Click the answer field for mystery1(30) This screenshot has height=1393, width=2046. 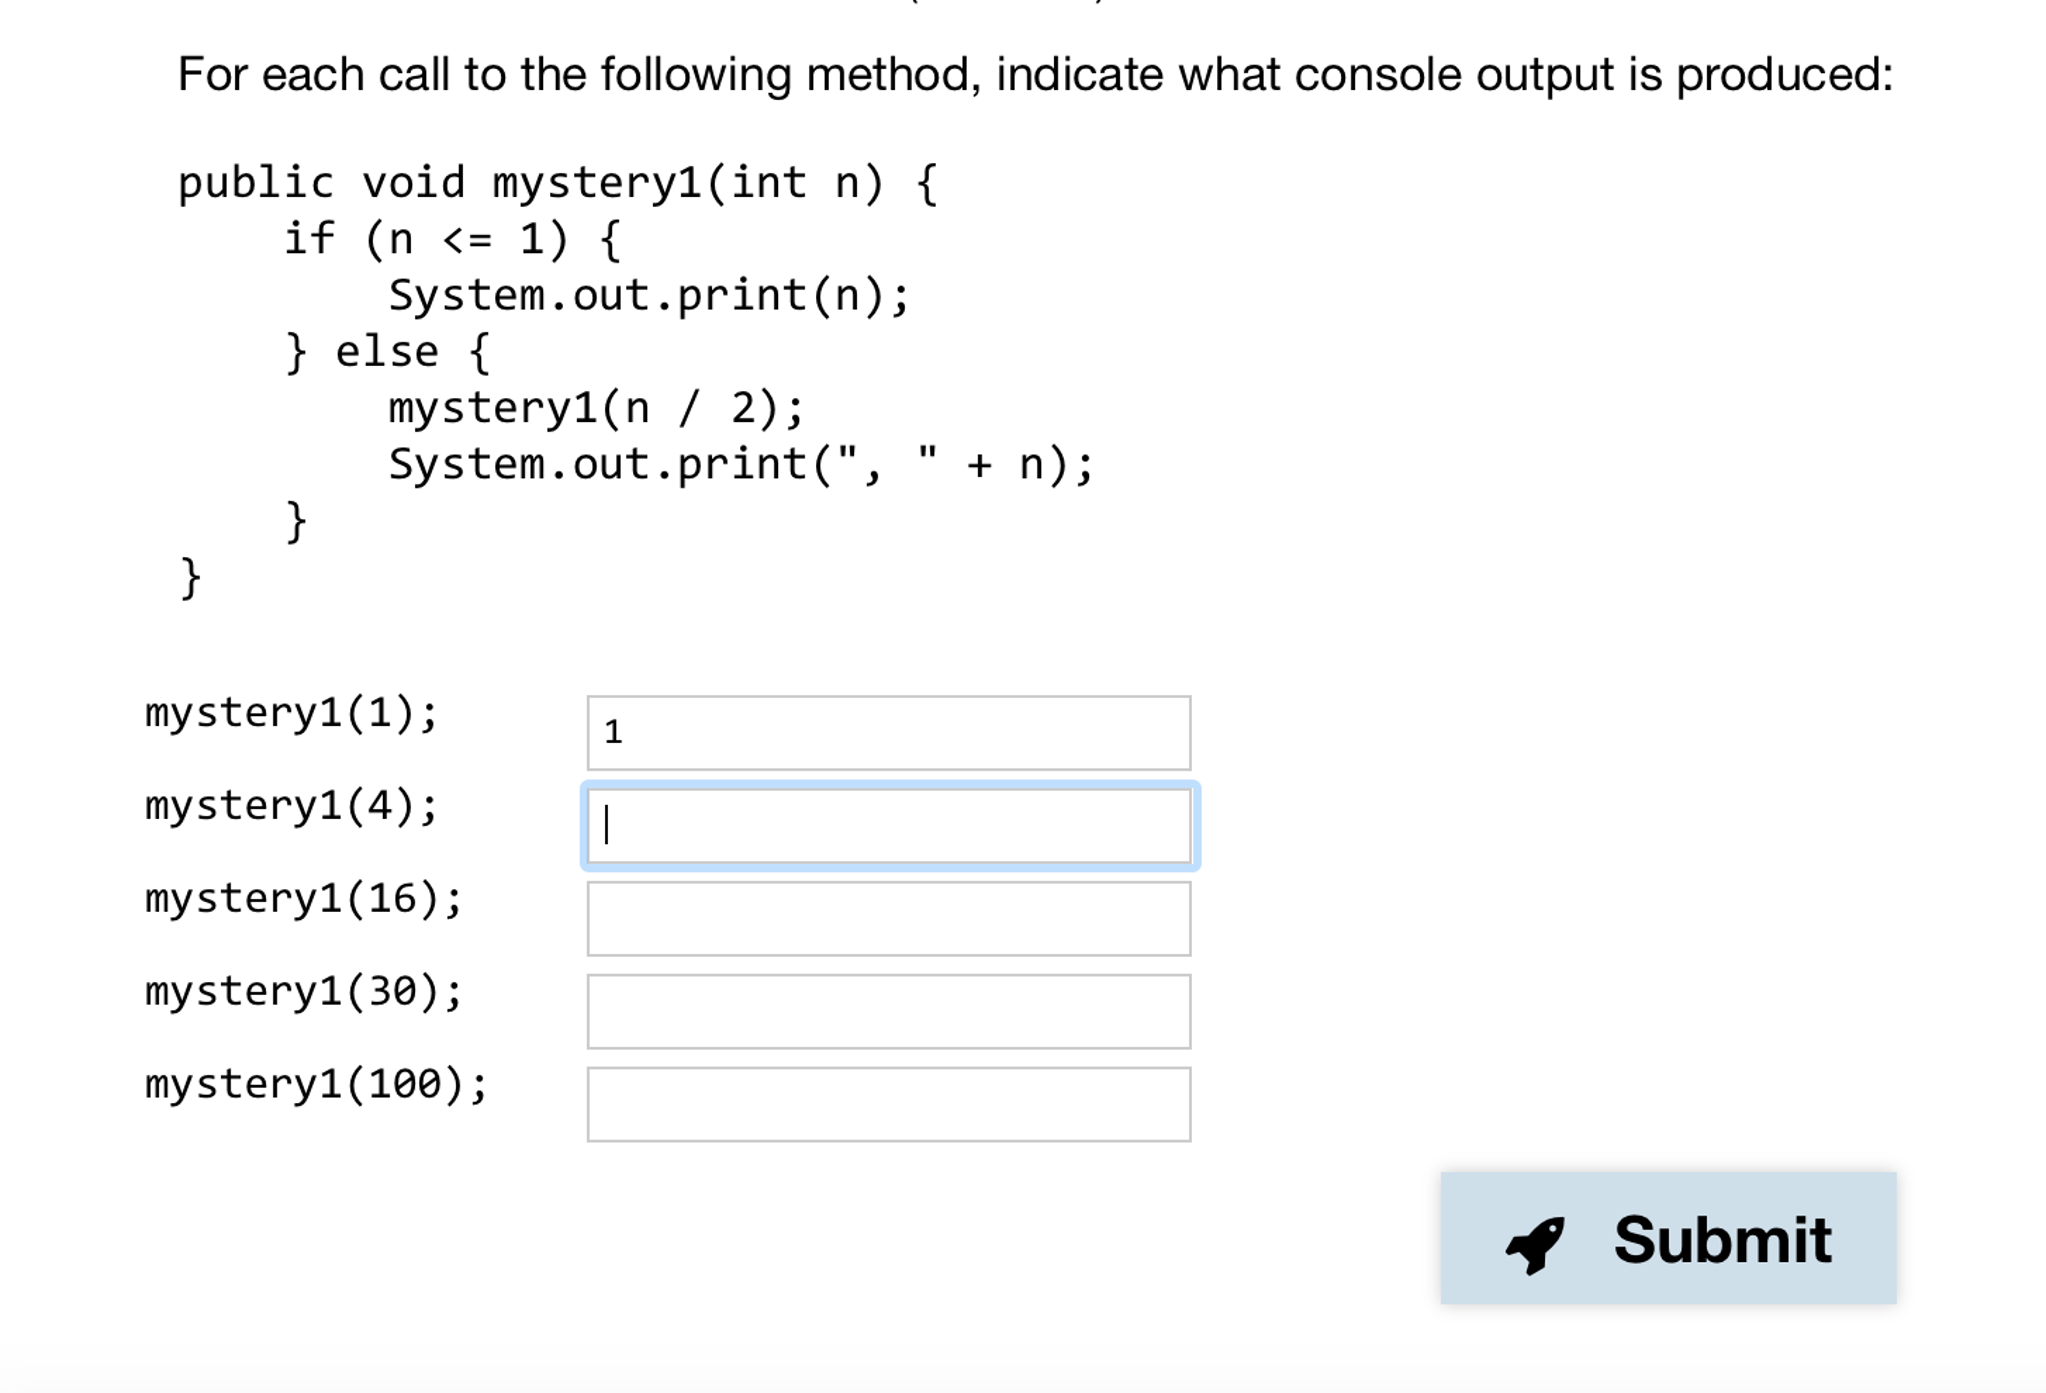click(888, 1010)
